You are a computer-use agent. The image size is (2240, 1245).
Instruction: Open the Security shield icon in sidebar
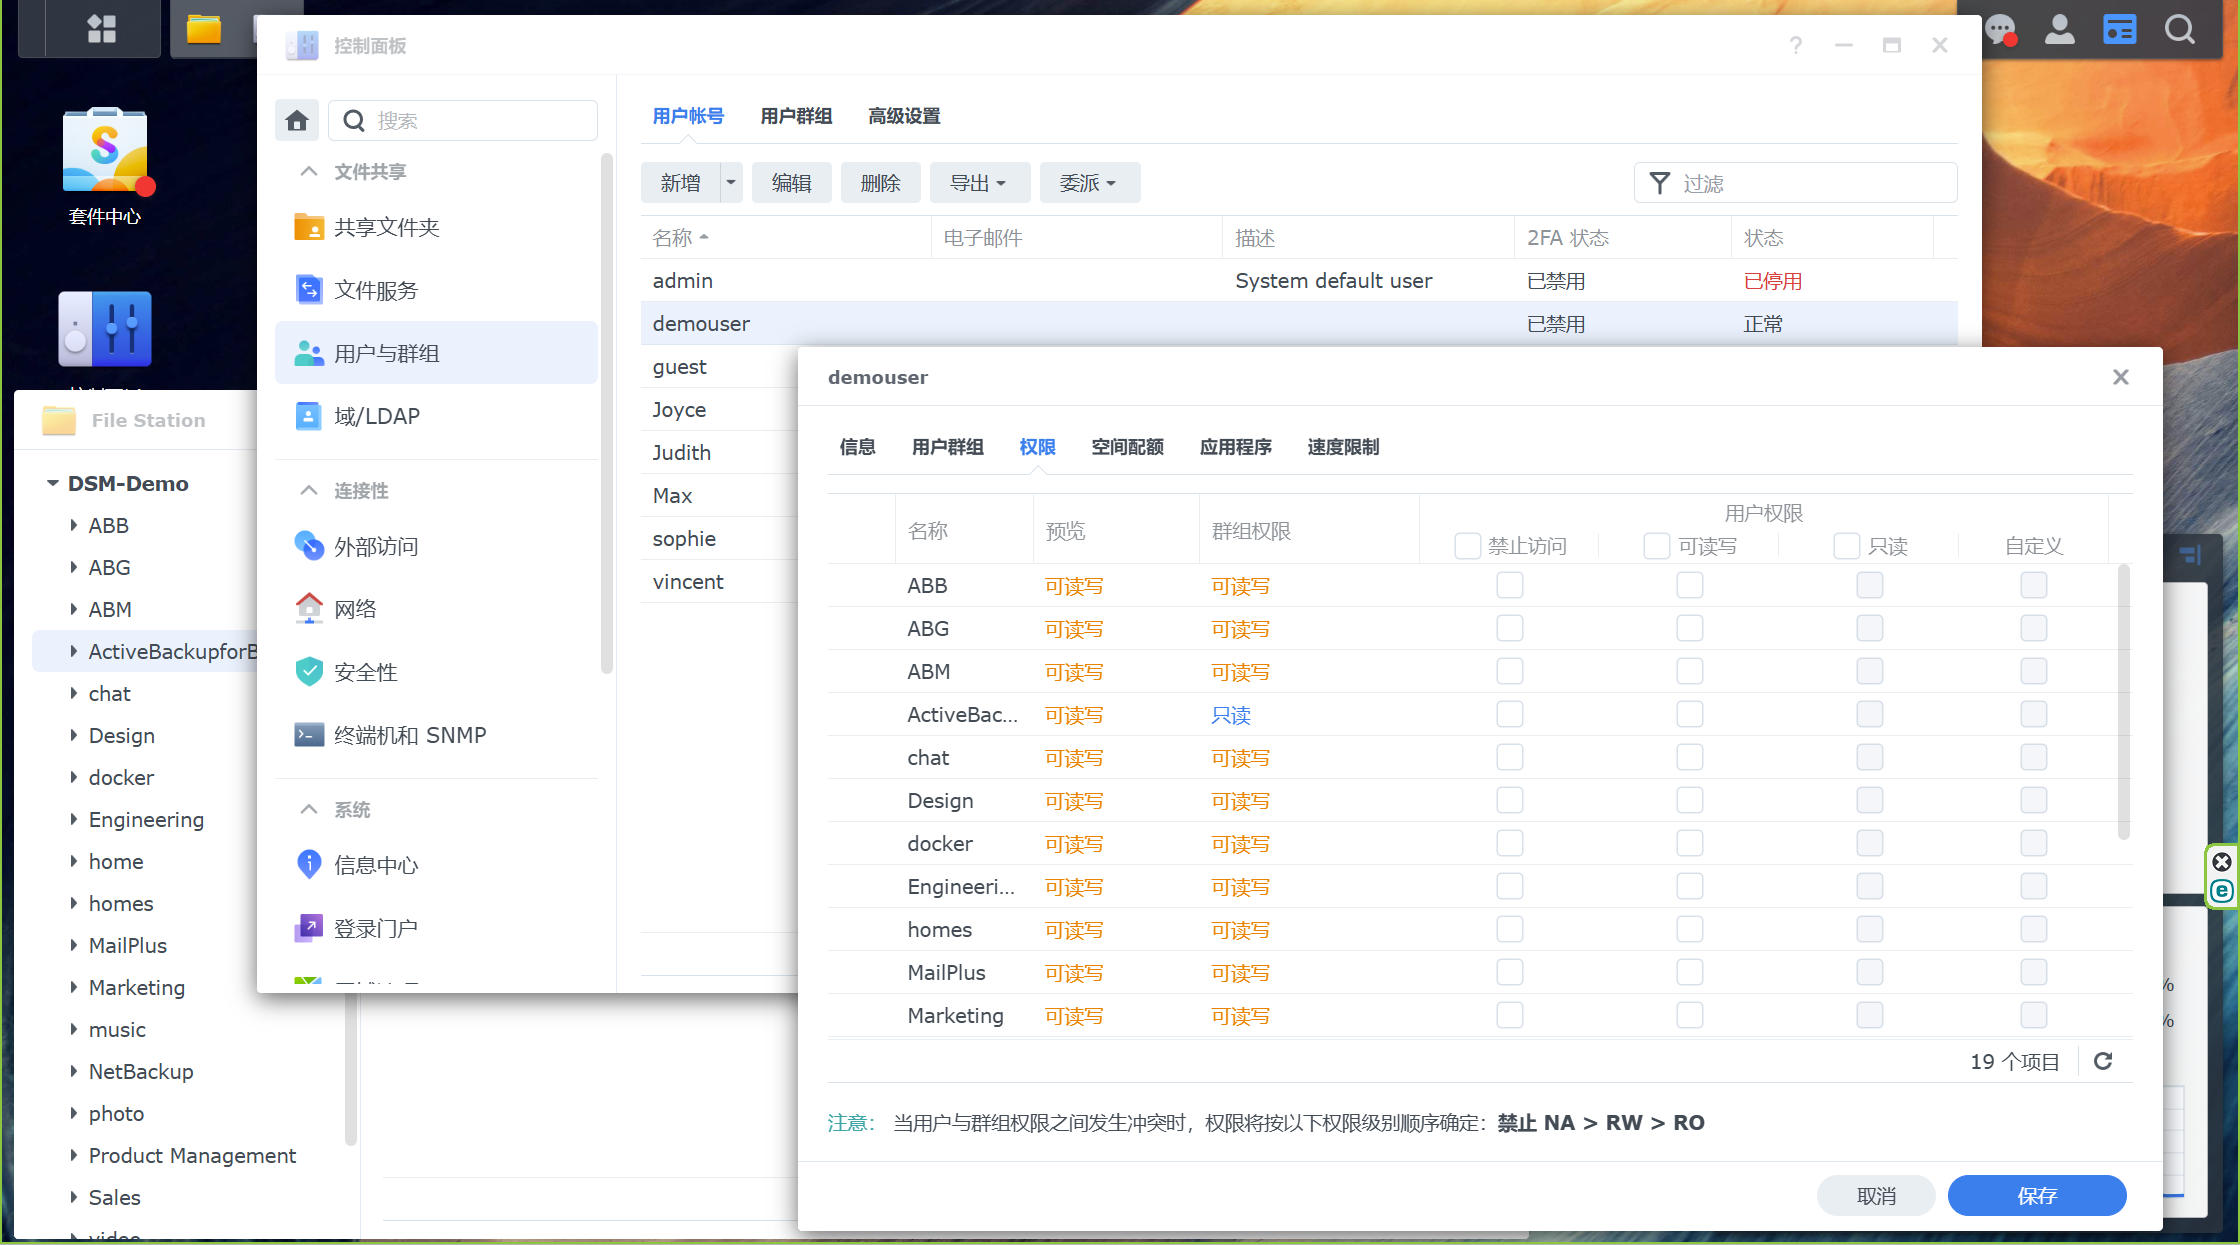[309, 672]
